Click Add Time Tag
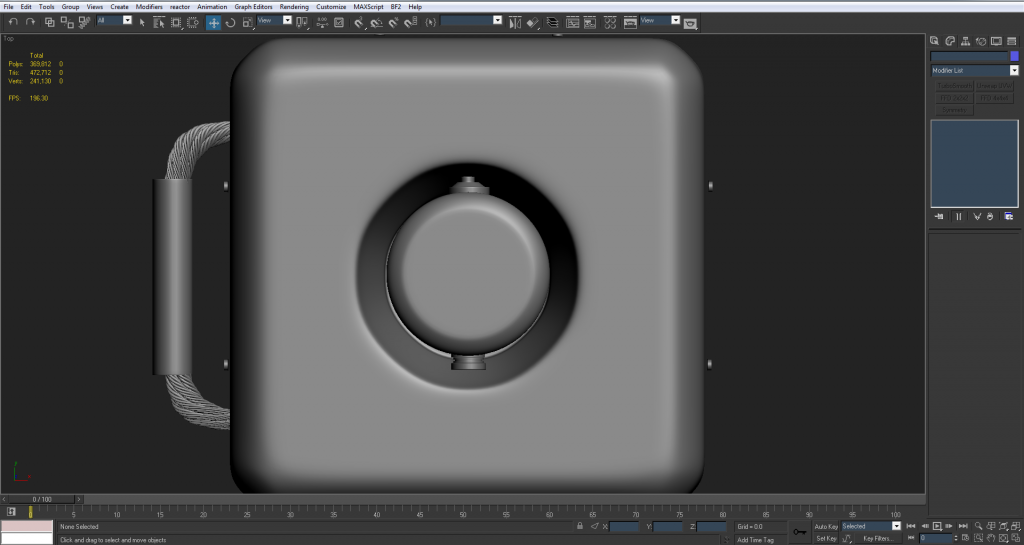1024x545 pixels. [755, 539]
